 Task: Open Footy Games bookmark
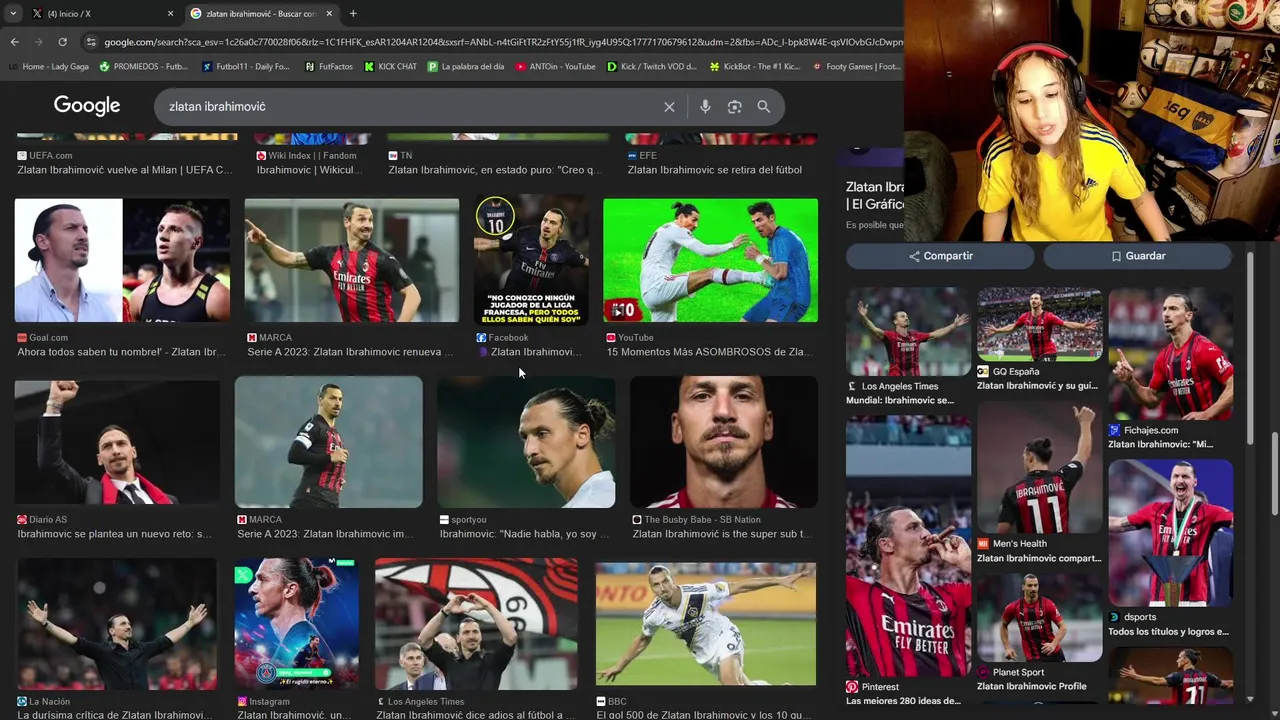tap(855, 67)
